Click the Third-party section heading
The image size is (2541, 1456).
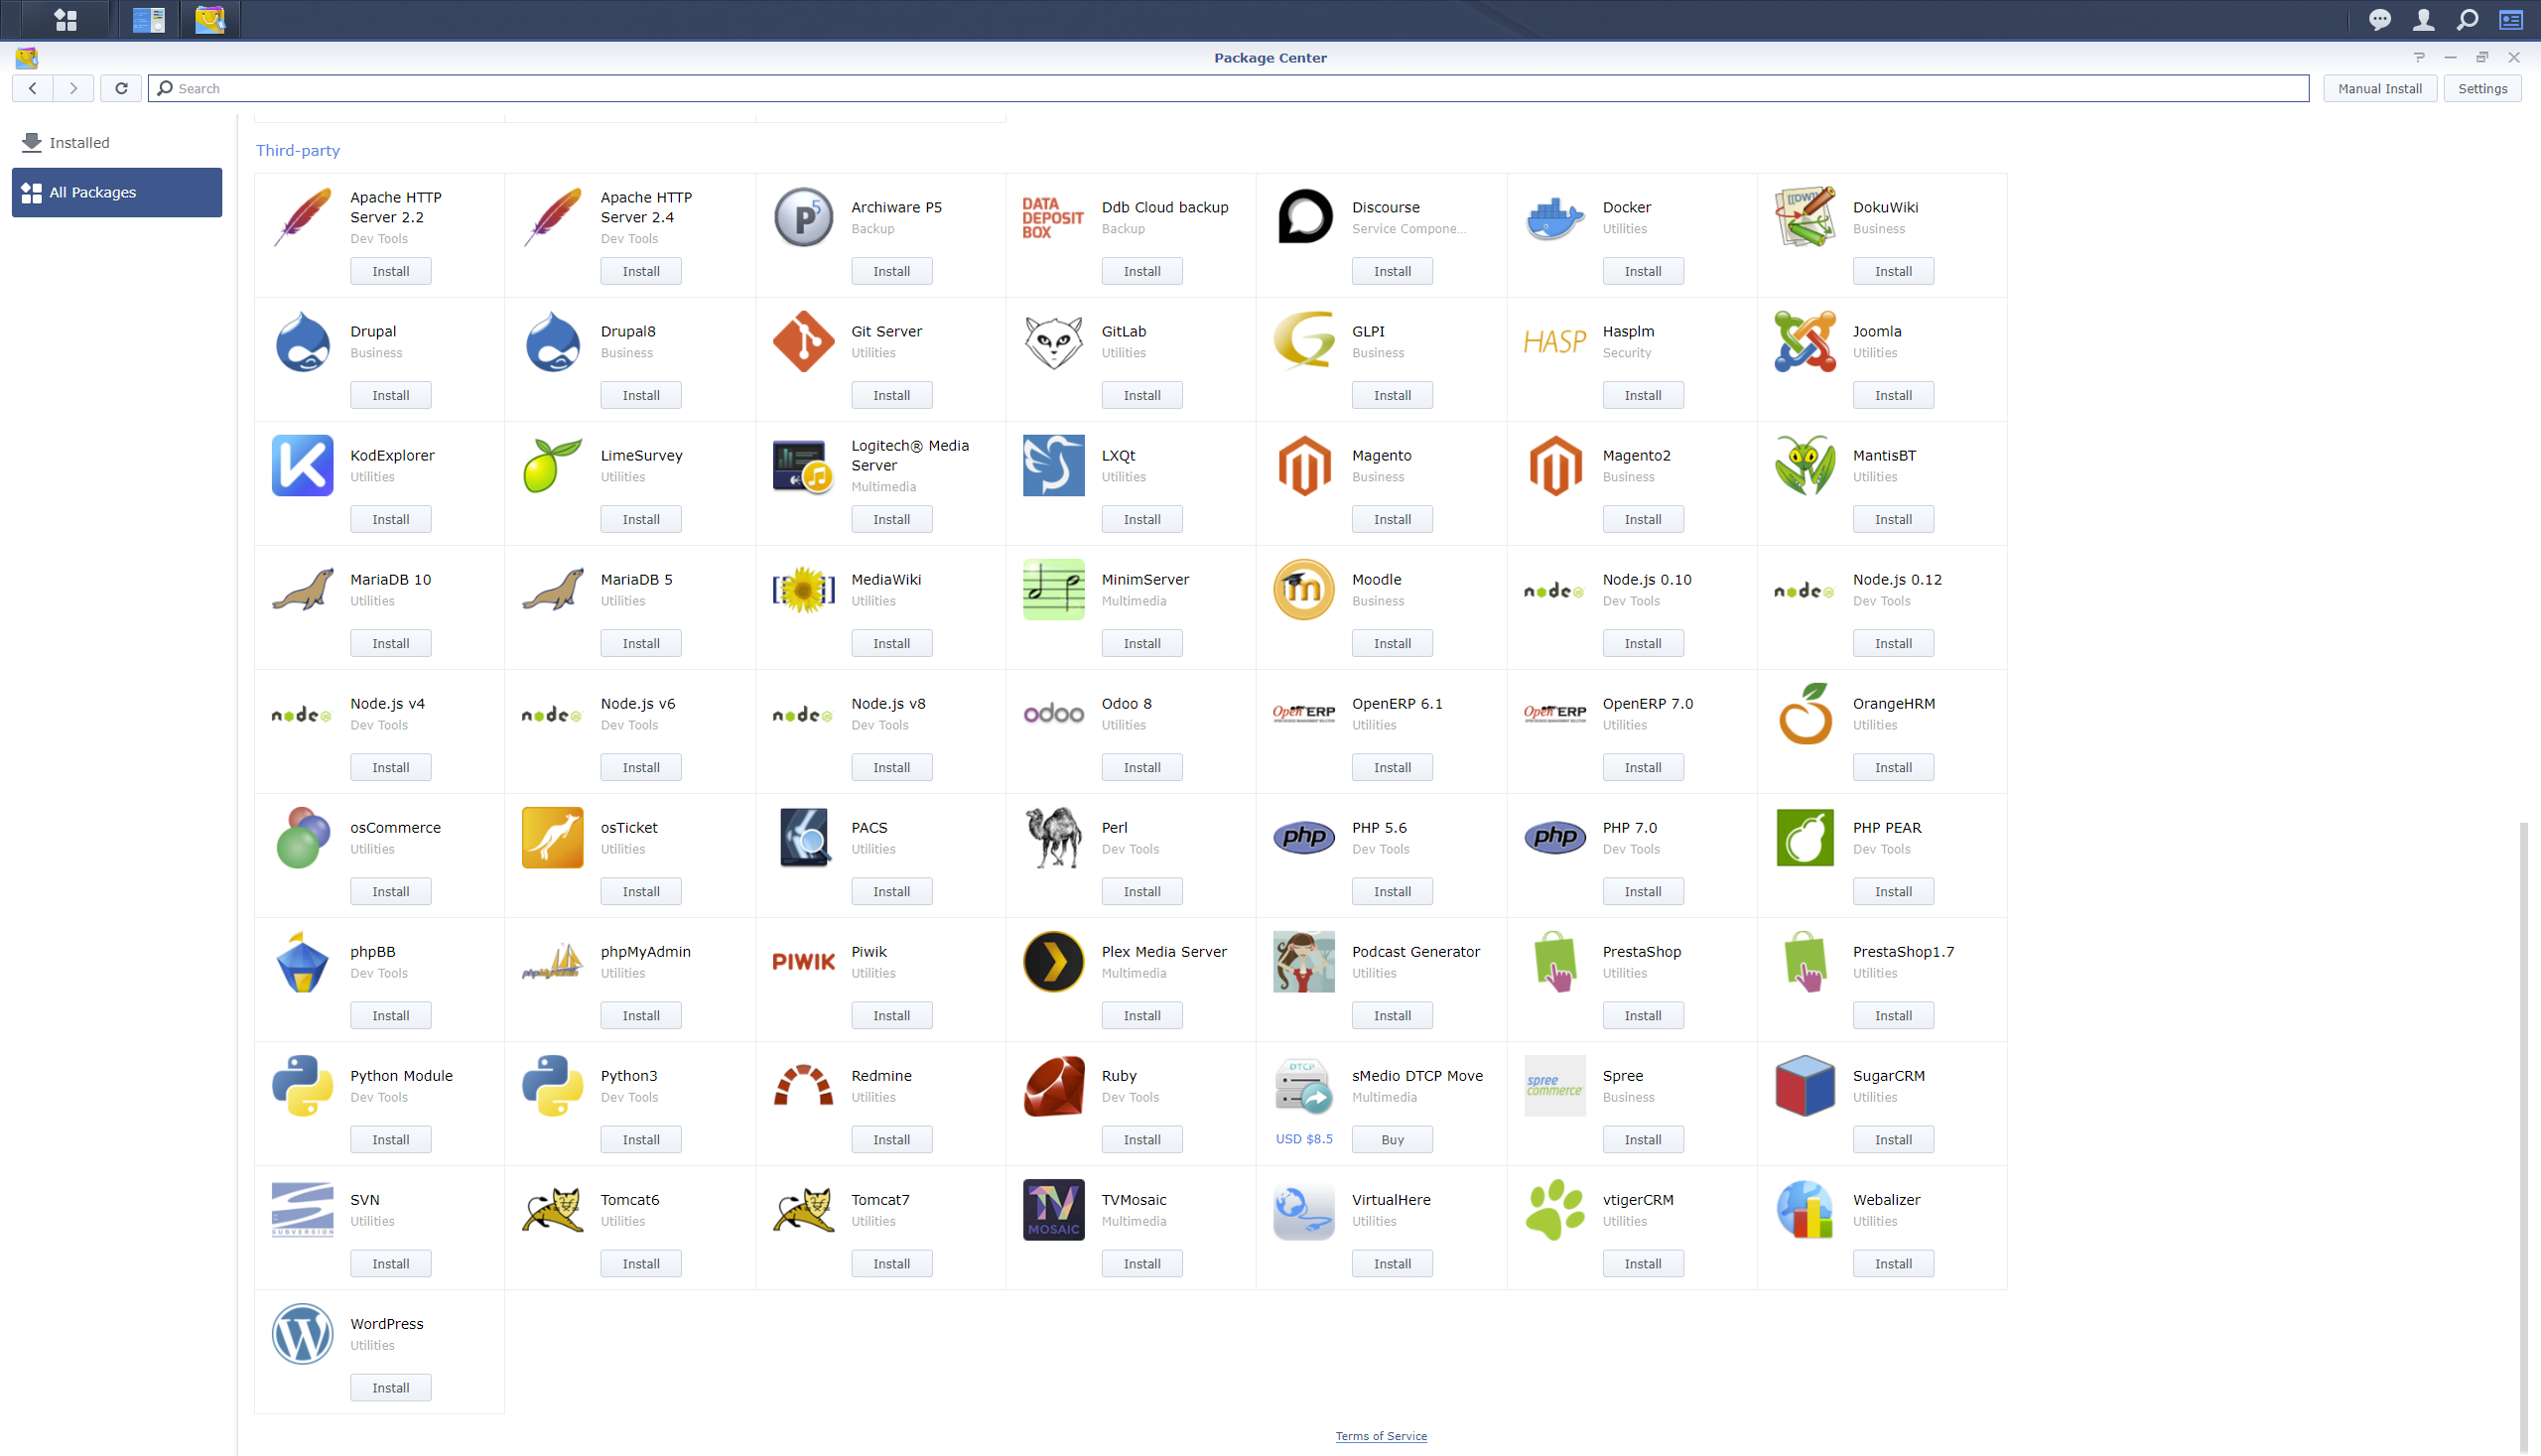[x=297, y=150]
